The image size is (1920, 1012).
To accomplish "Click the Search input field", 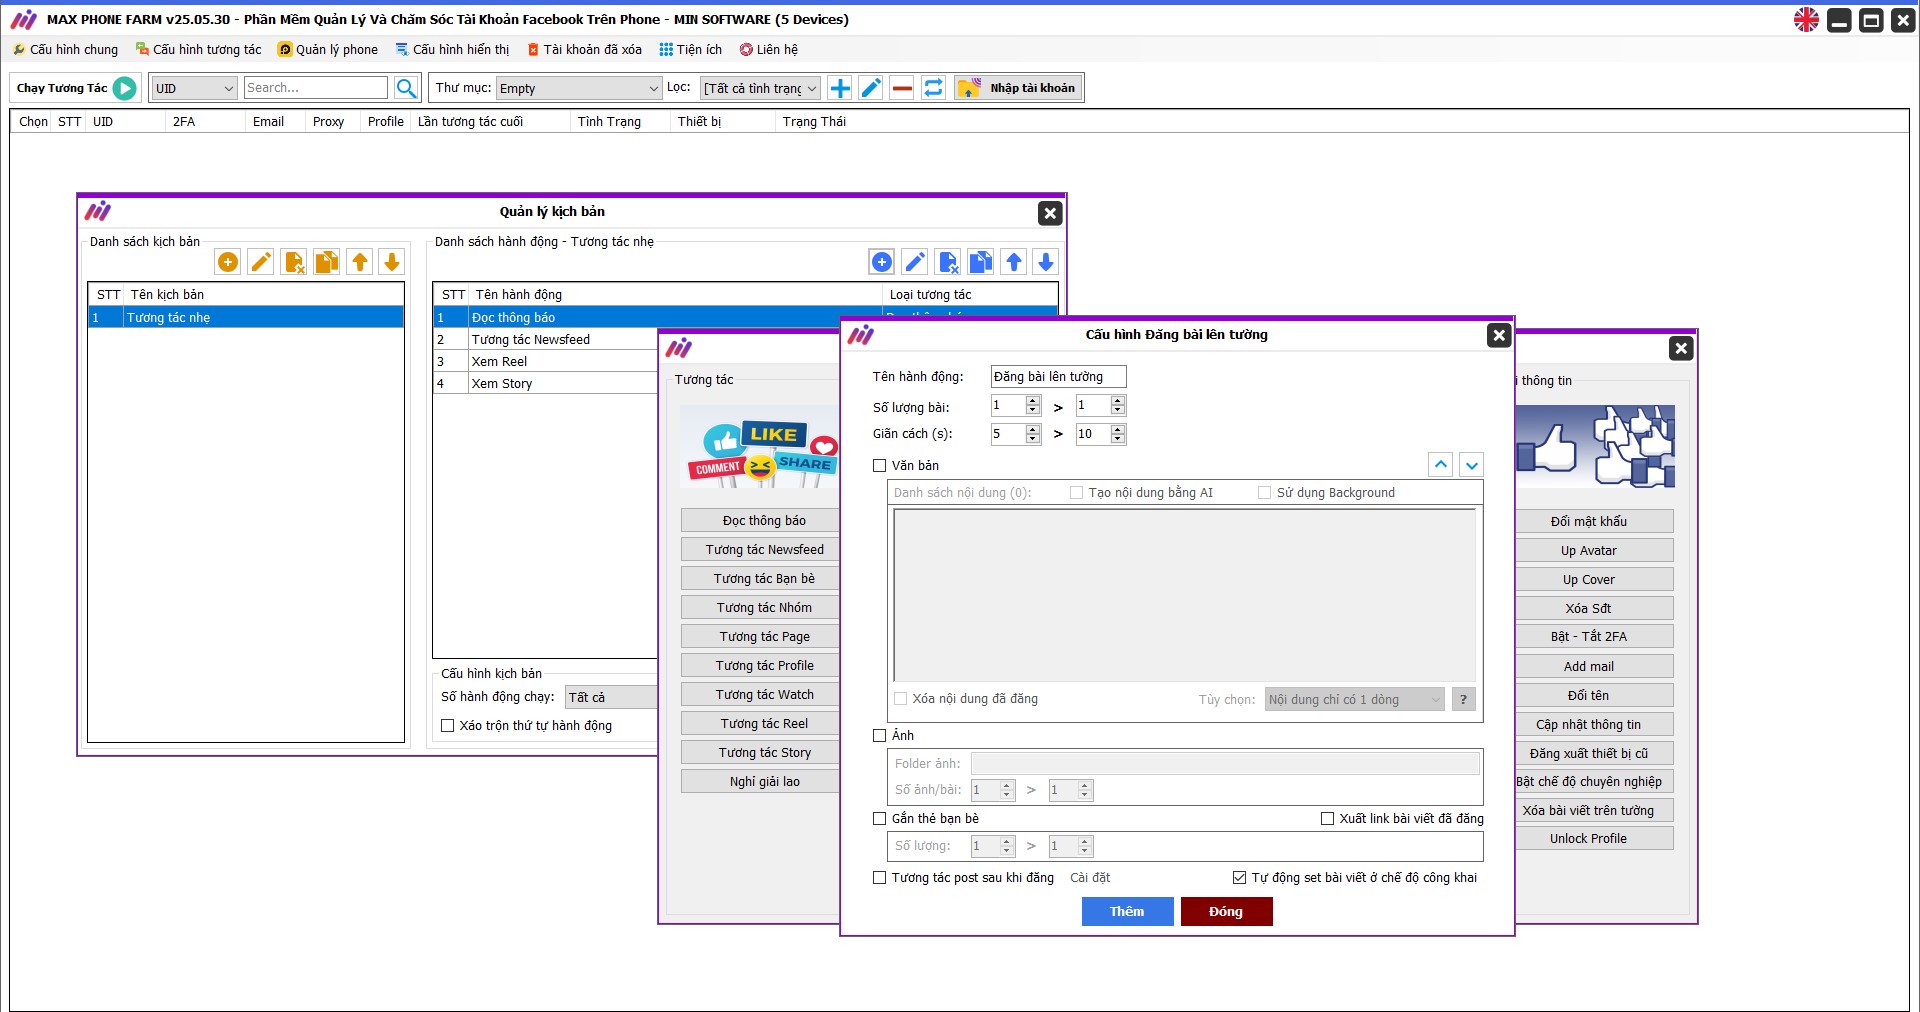I will tap(315, 88).
